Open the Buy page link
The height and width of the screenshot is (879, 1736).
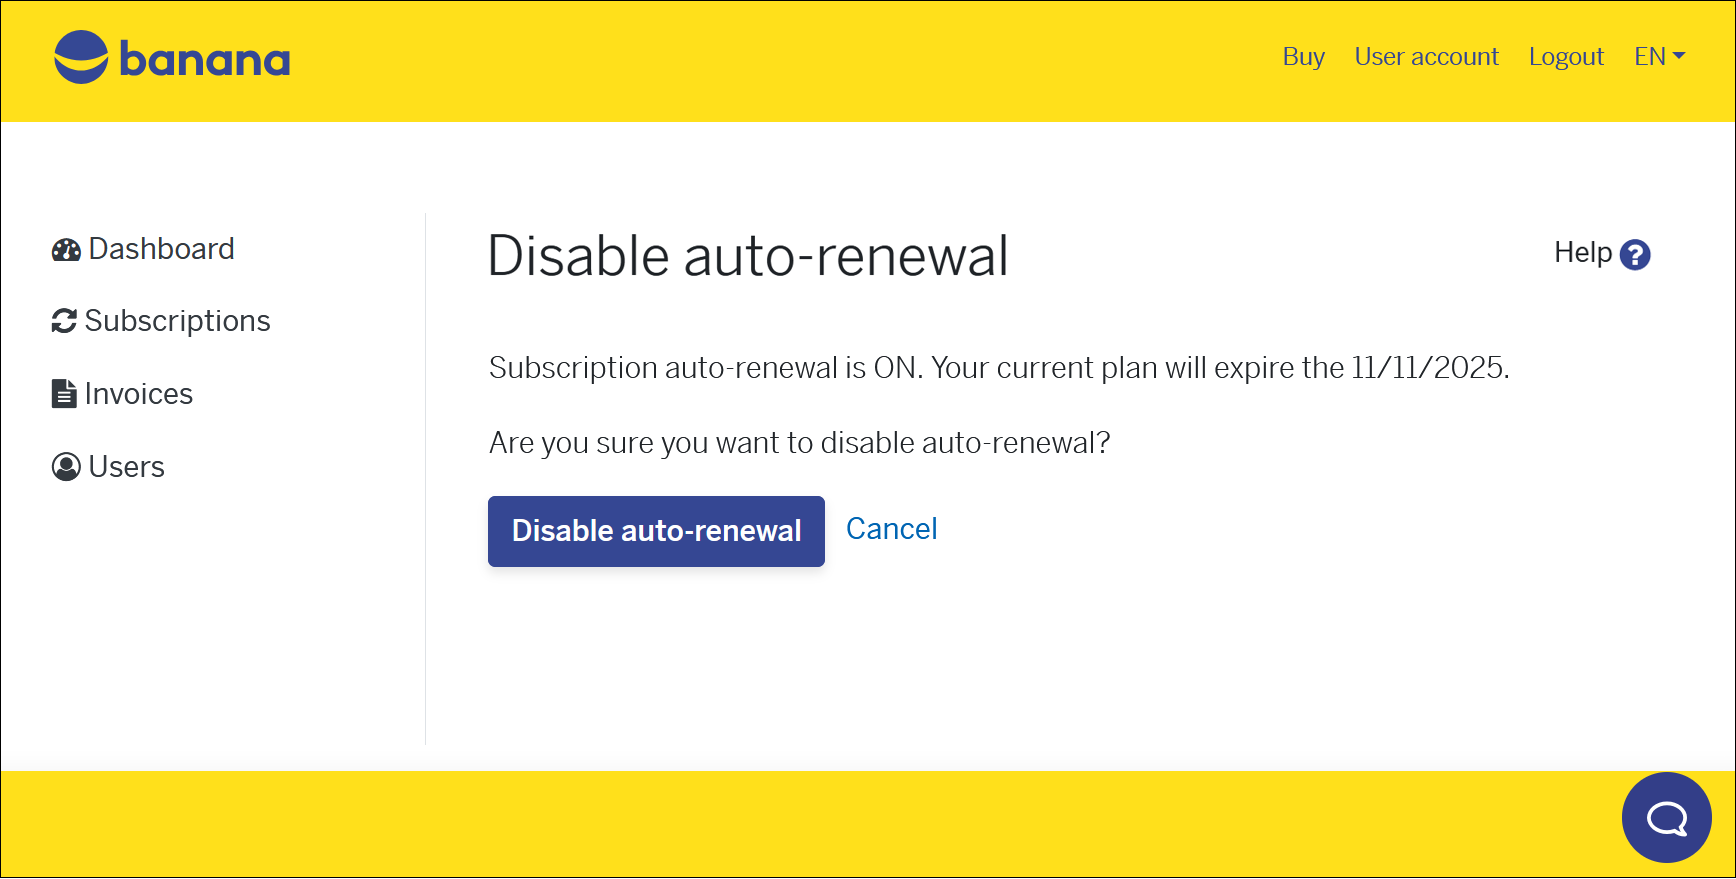1303,57
